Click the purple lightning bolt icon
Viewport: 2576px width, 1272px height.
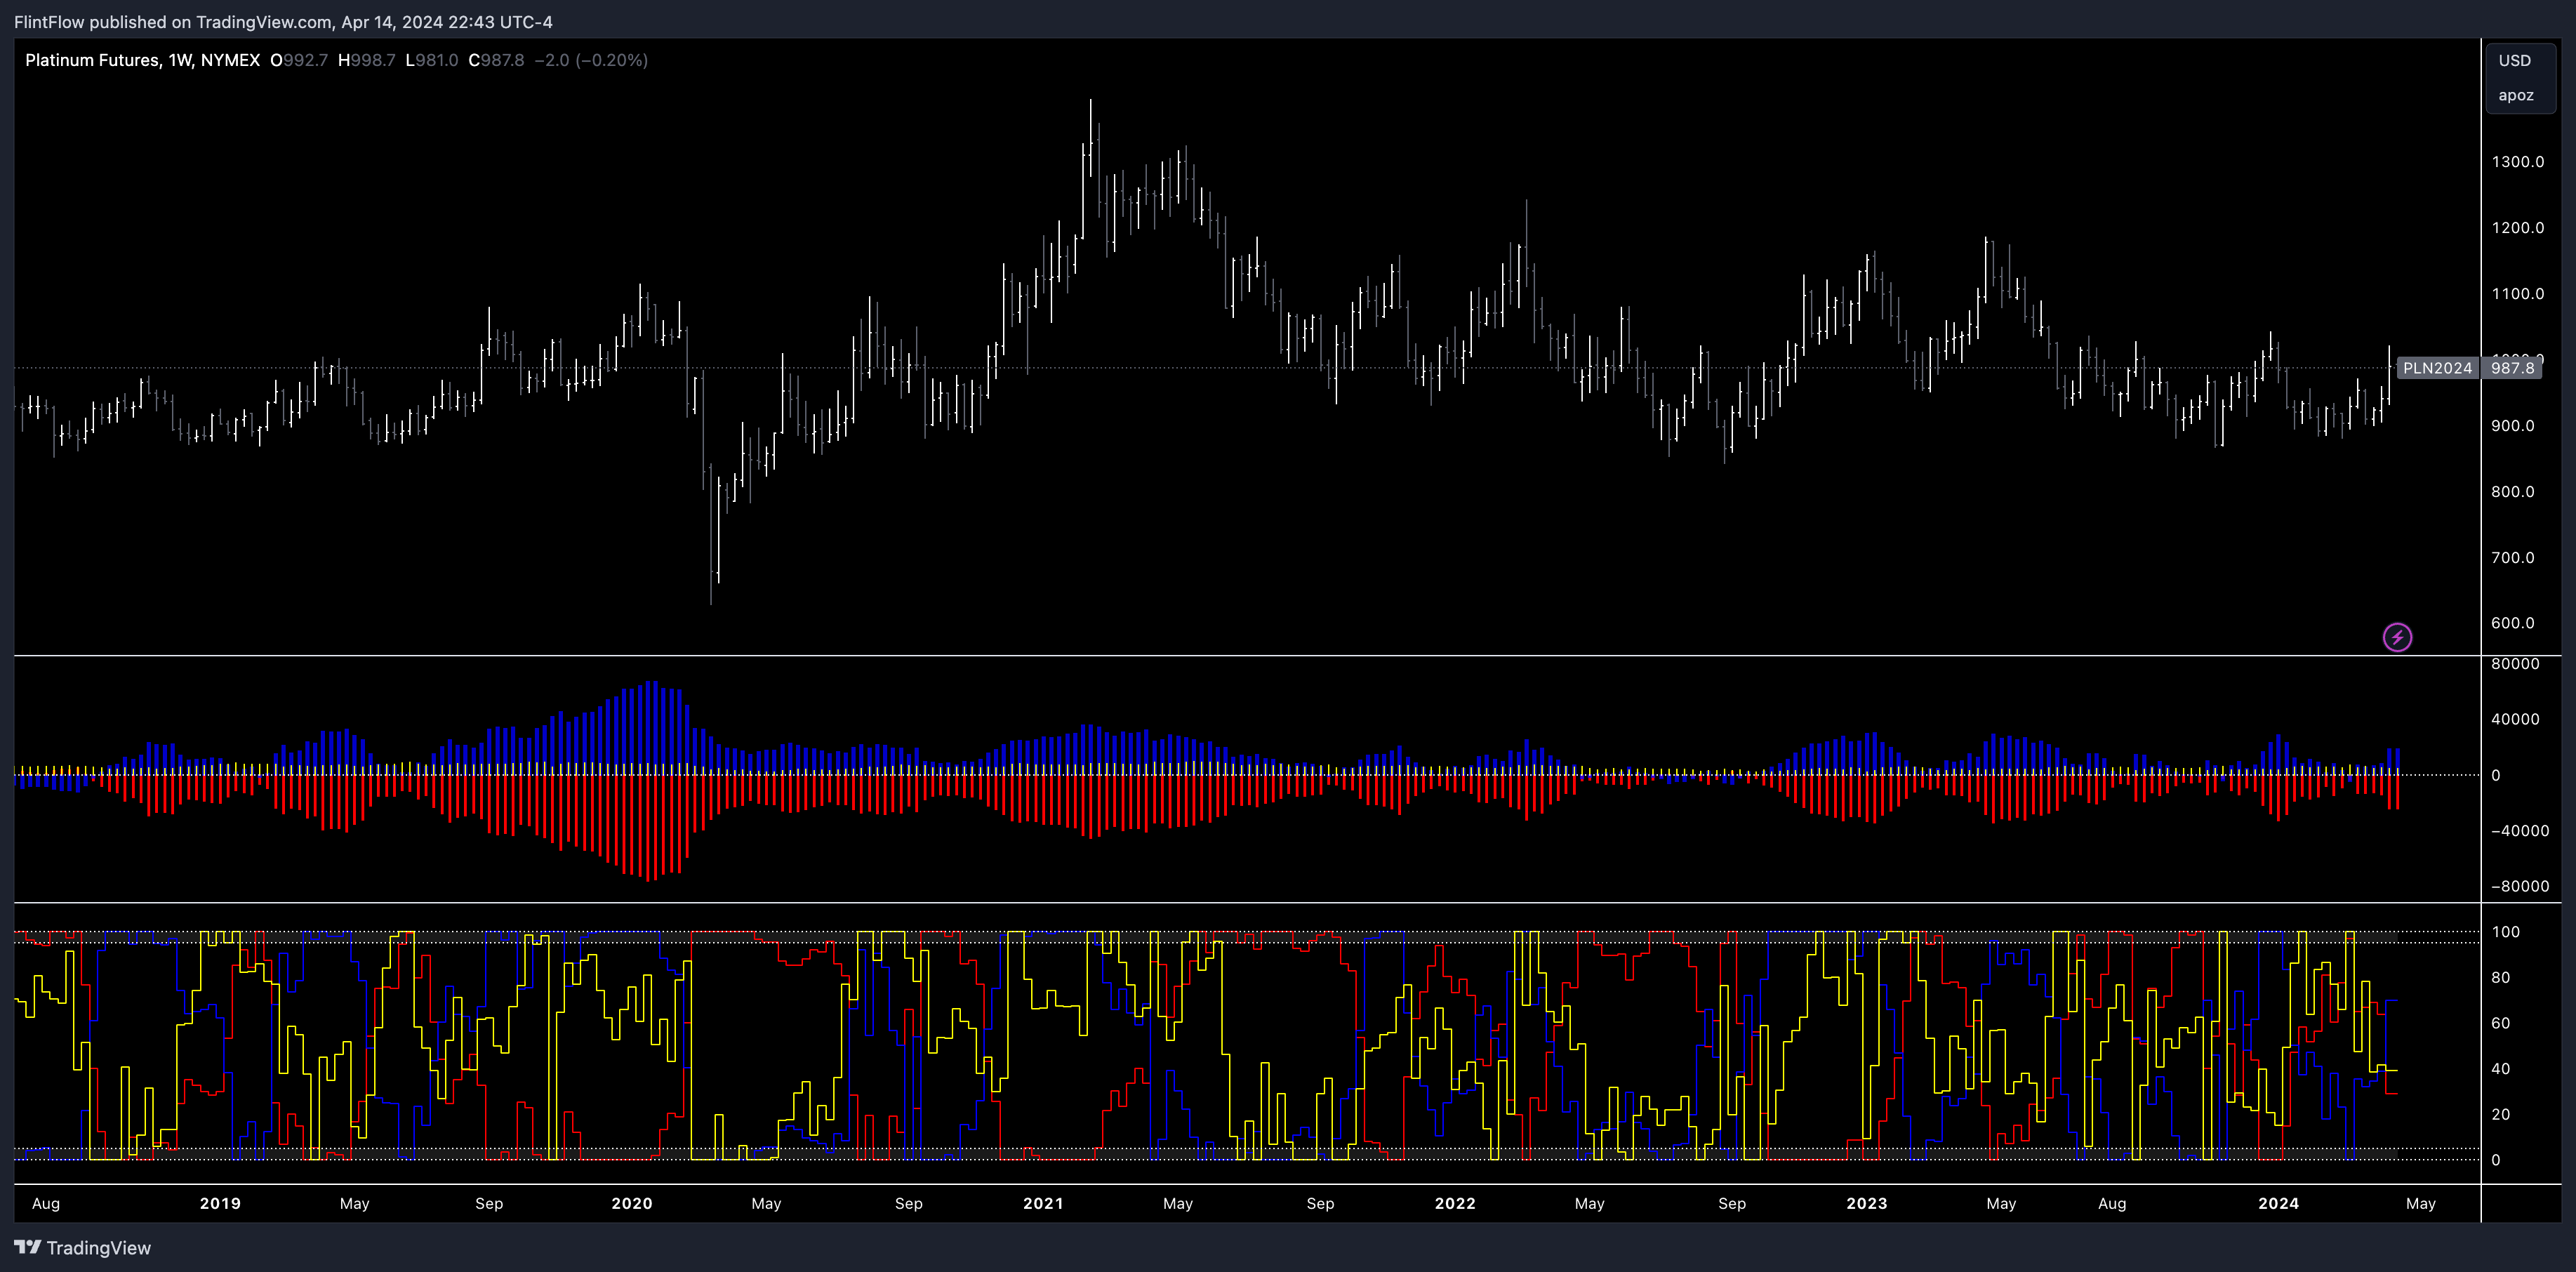tap(2397, 637)
